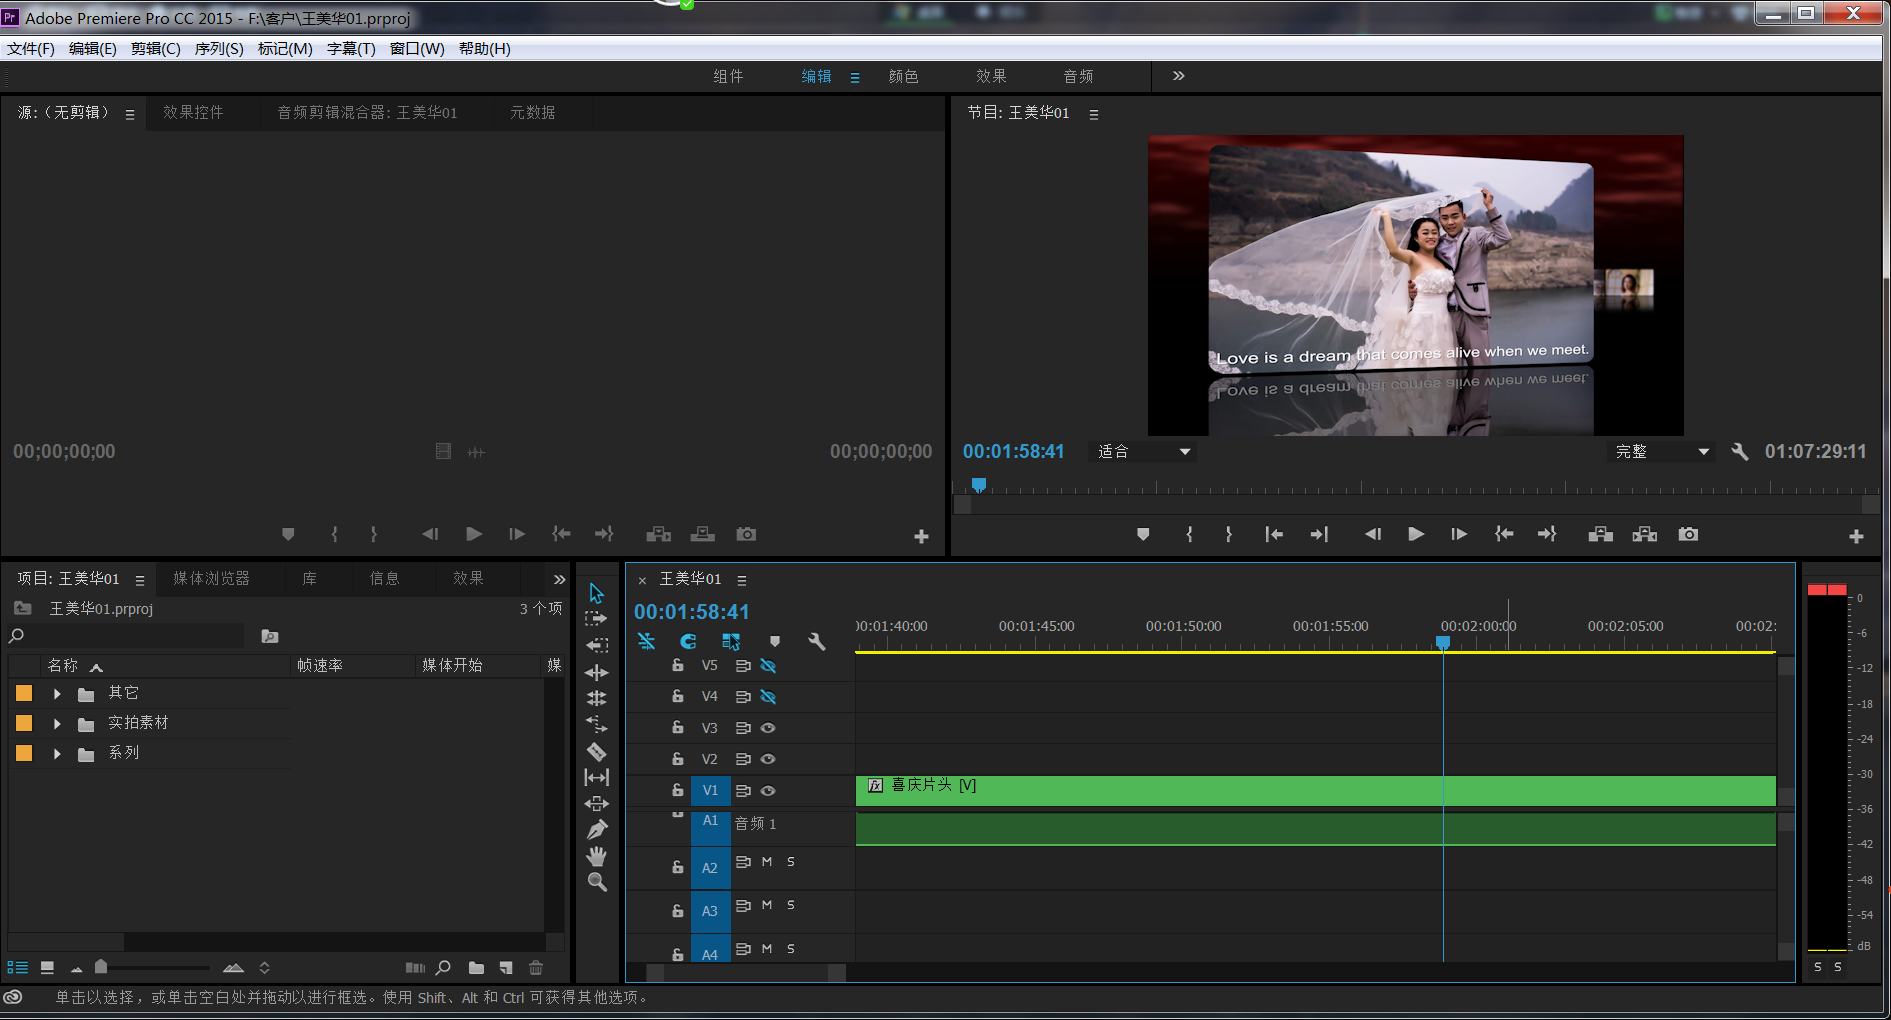Click New Item icon in project panel
Viewport: 1891px width, 1020px height.
click(x=506, y=967)
